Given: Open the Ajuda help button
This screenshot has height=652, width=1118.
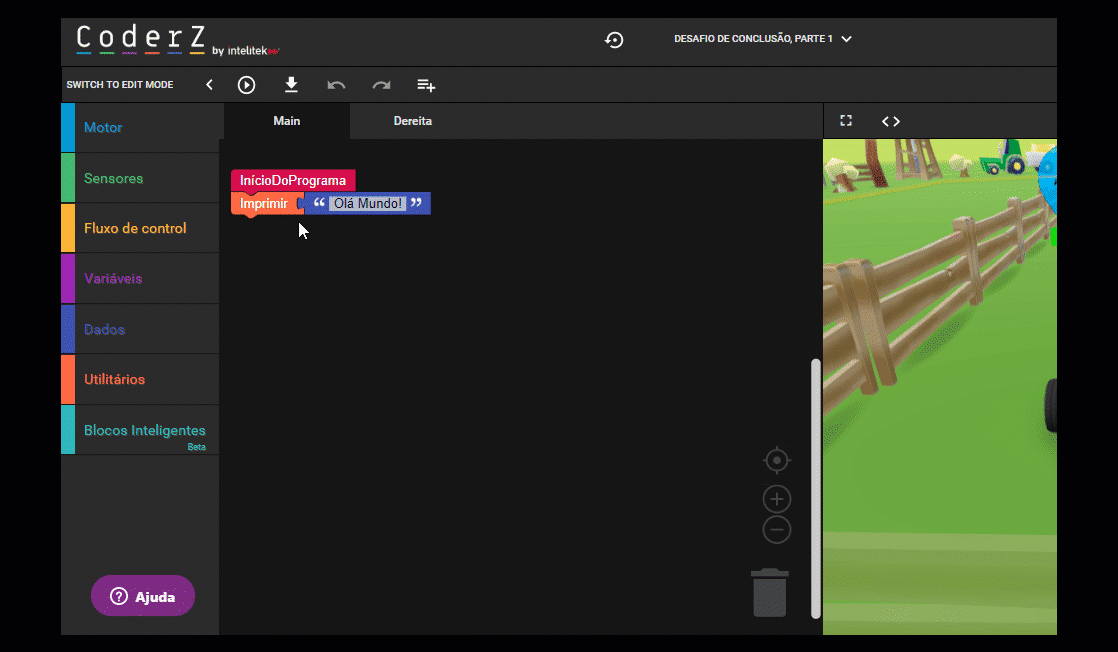Looking at the screenshot, I should pyautogui.click(x=143, y=597).
